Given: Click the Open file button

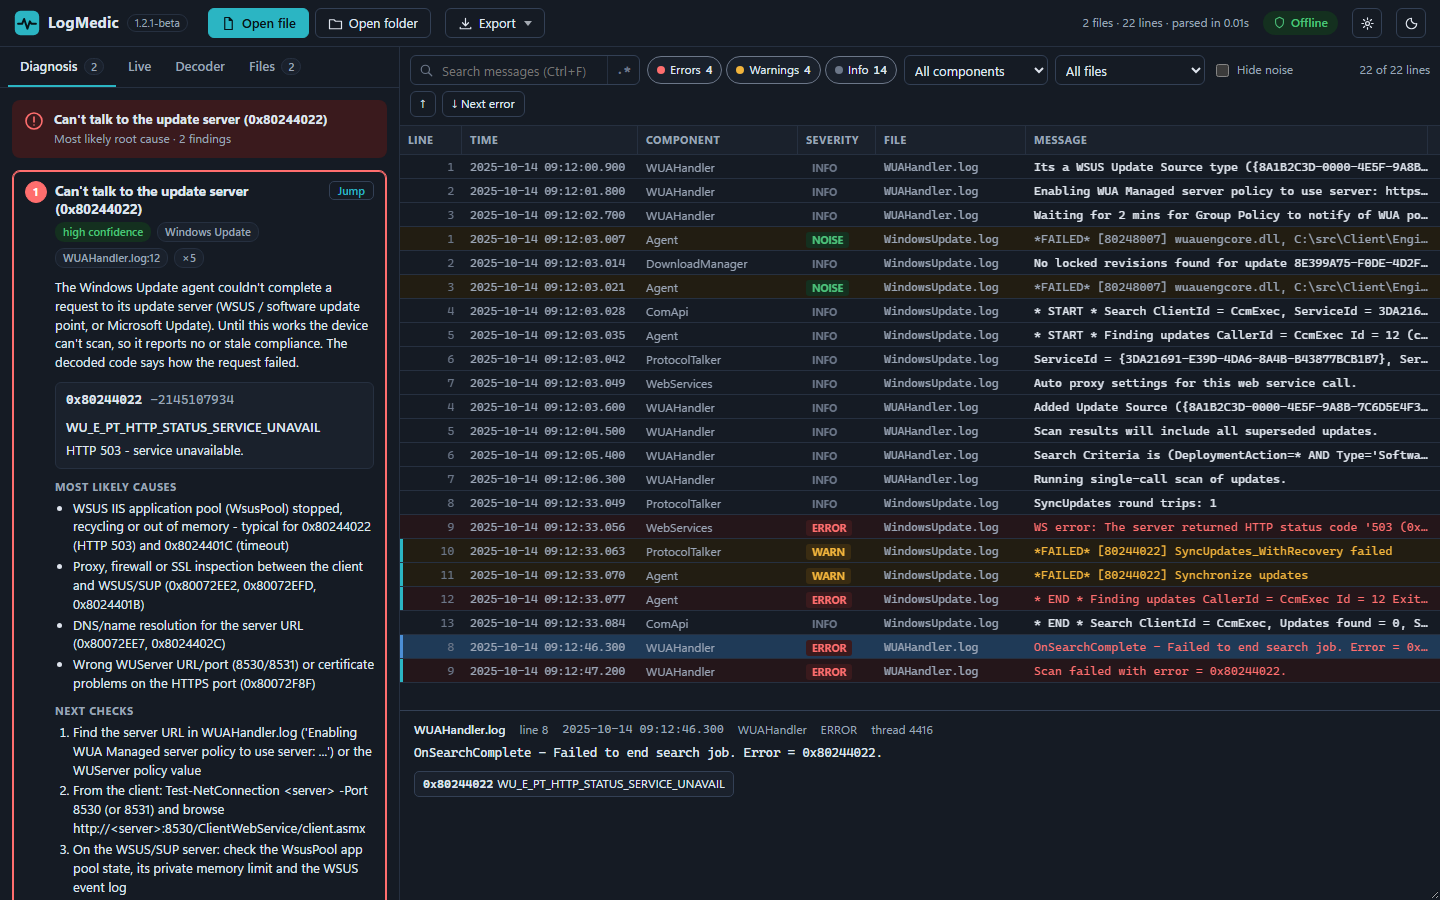Looking at the screenshot, I should 258,23.
